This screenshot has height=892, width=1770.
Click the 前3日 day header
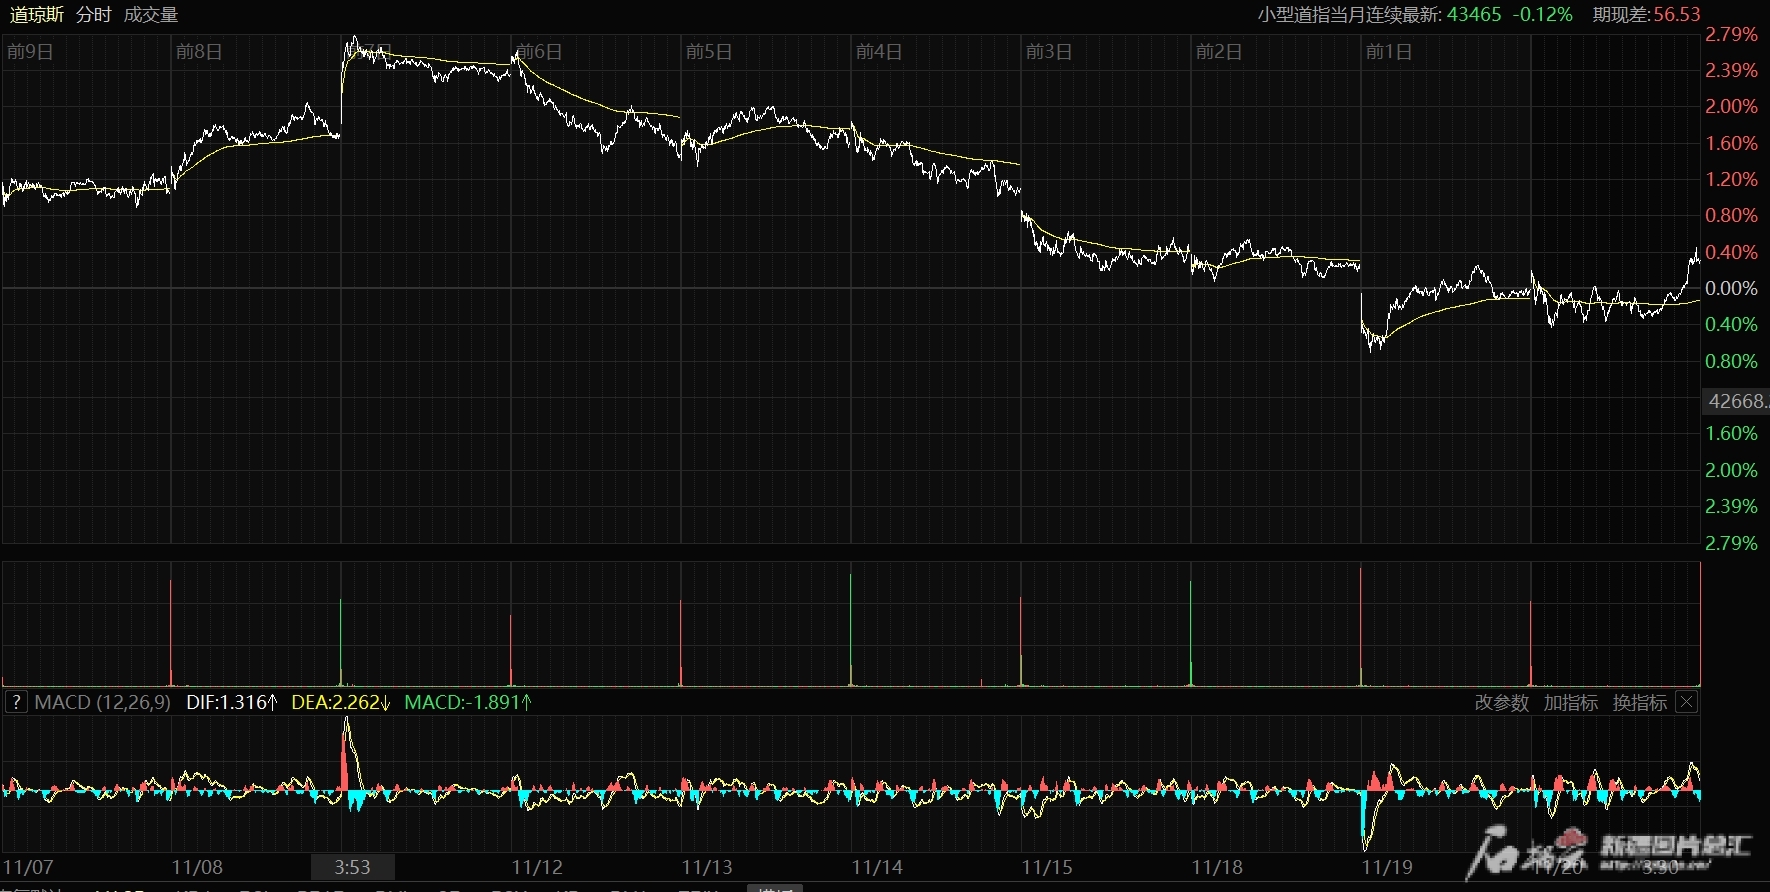(1049, 52)
